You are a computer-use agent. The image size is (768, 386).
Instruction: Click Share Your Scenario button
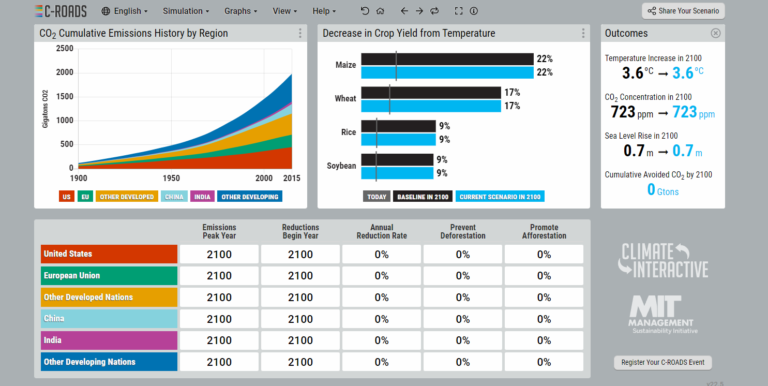click(683, 11)
